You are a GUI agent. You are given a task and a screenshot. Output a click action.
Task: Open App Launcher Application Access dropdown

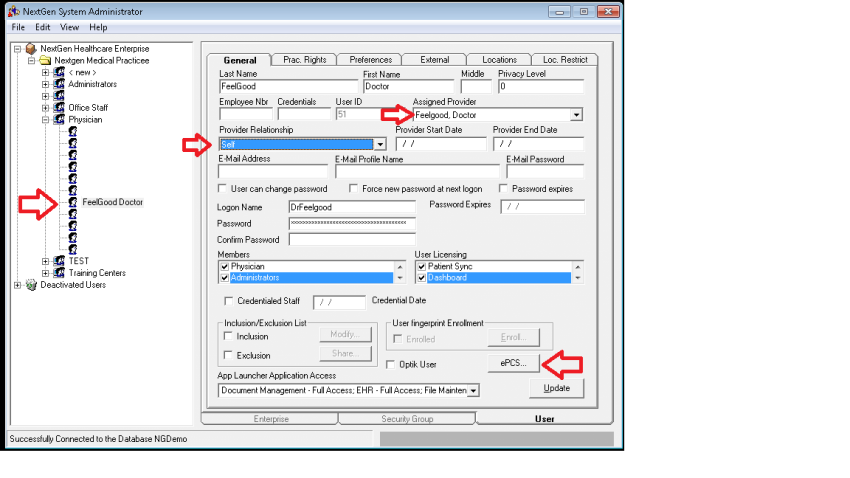coord(473,390)
